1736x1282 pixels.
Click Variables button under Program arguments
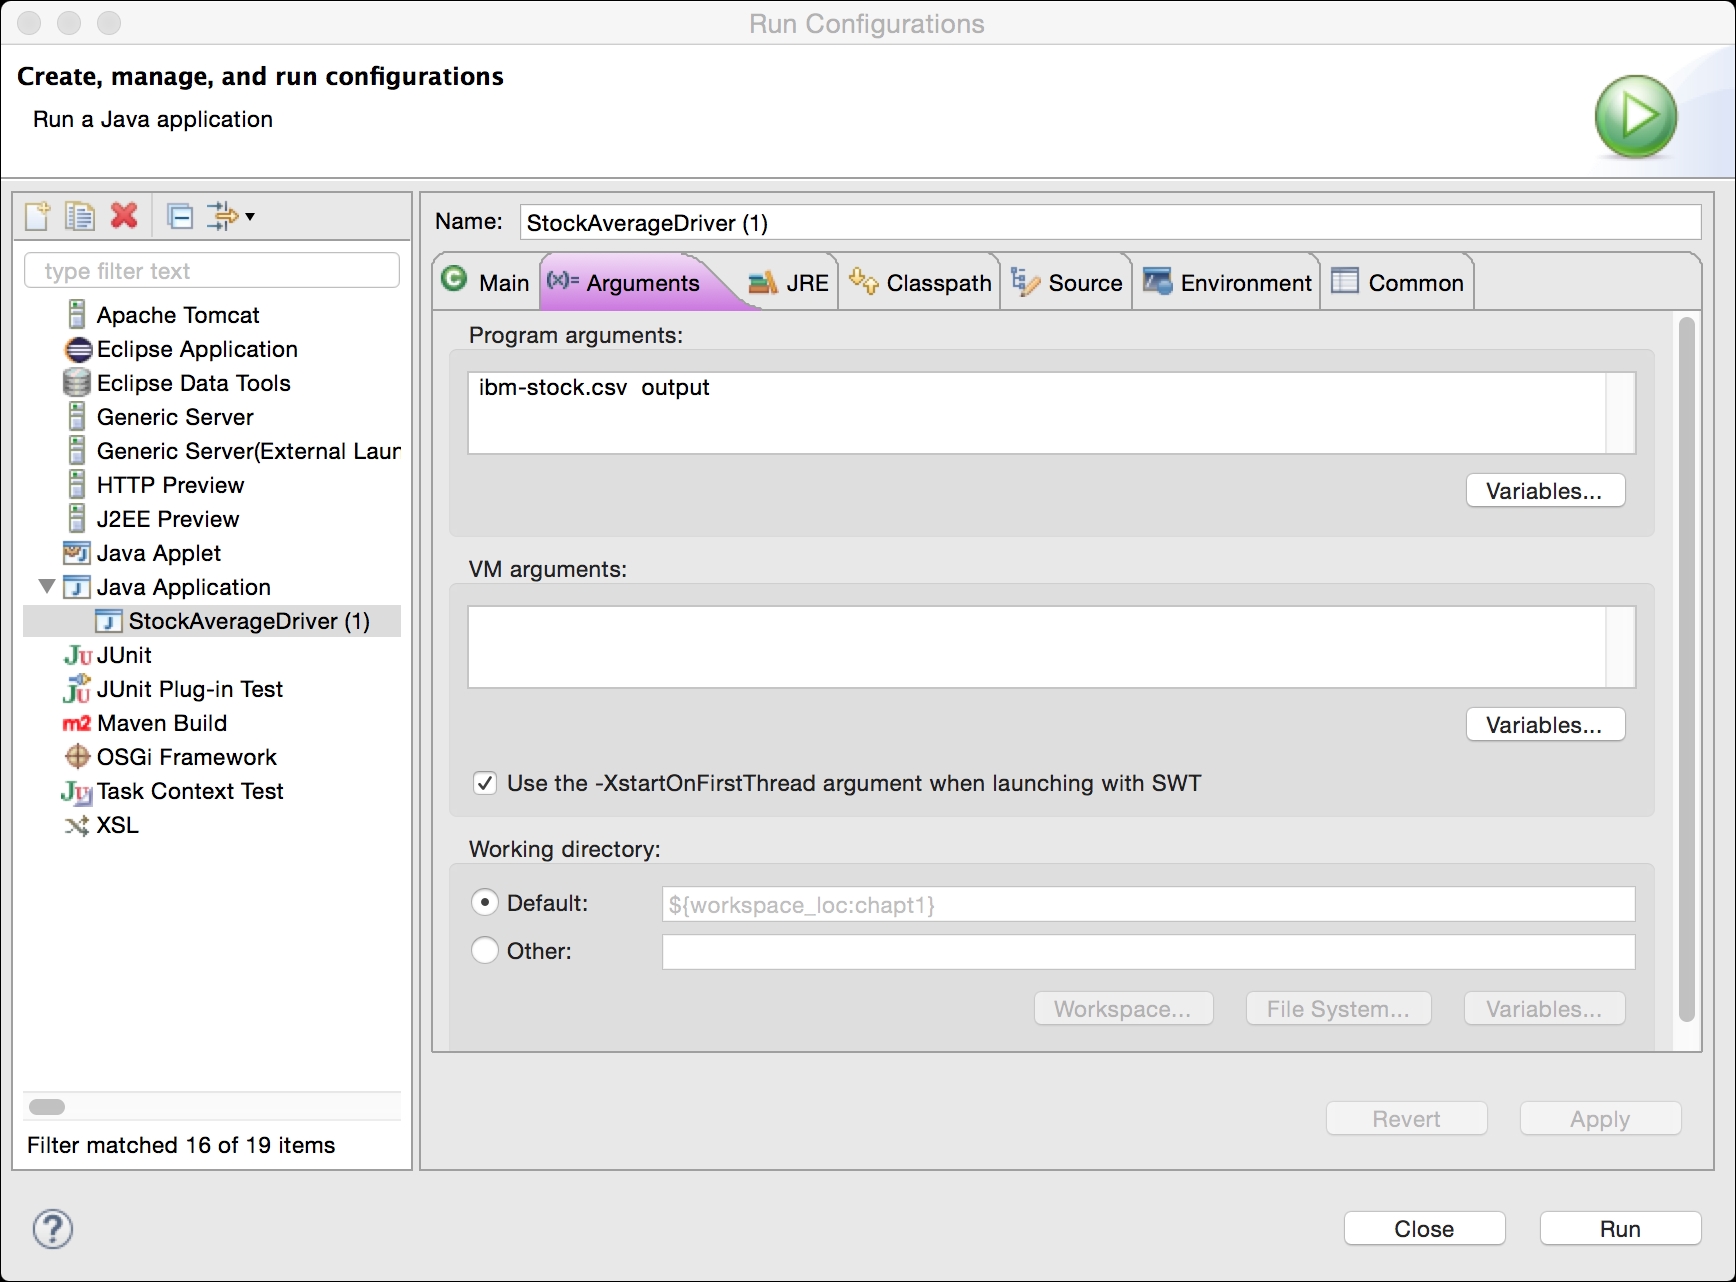point(1545,491)
